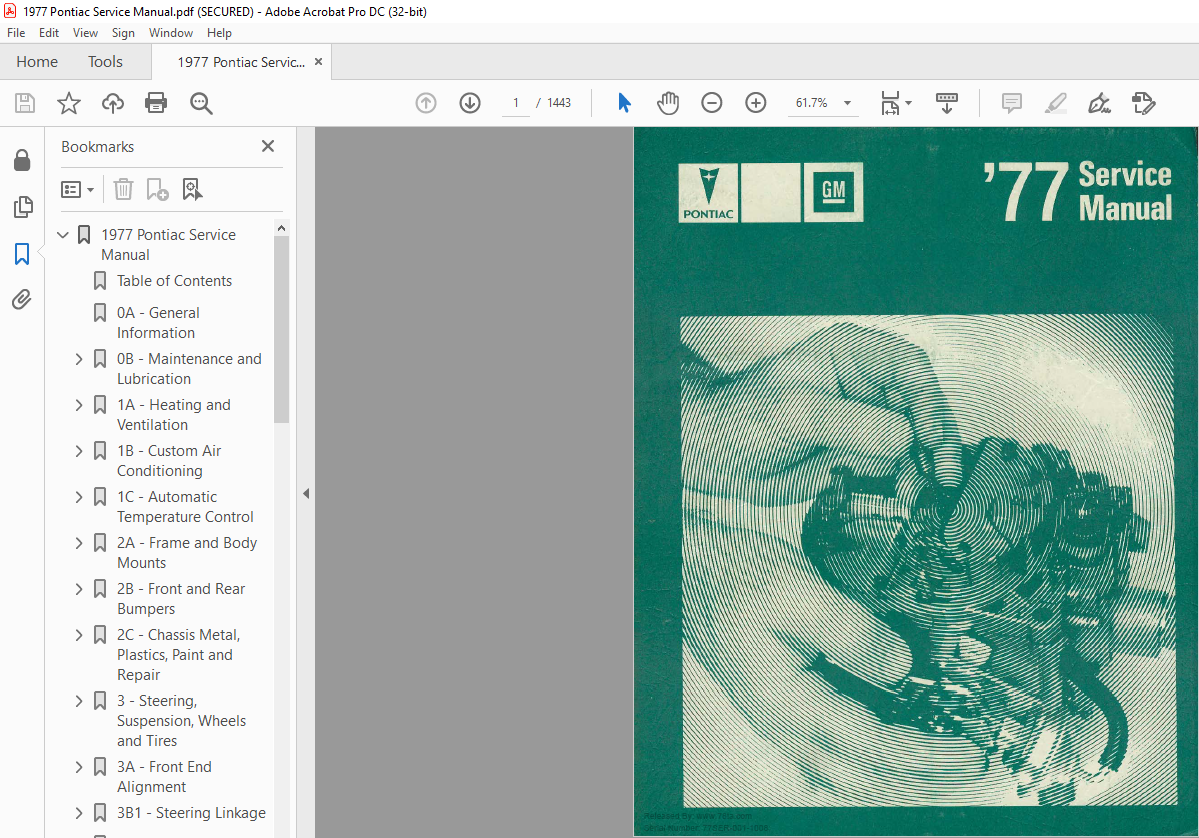The image size is (1199, 838).
Task: Open the bookmarks options dropdown menu
Action: (x=77, y=189)
